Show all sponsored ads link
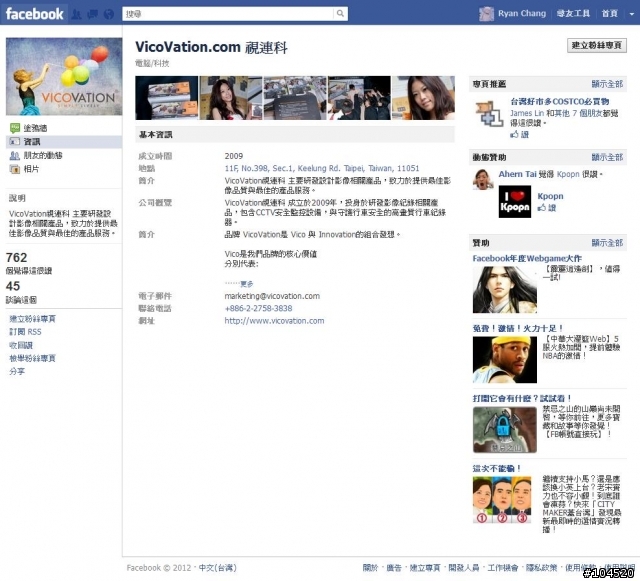This screenshot has width=640, height=581. [x=607, y=243]
